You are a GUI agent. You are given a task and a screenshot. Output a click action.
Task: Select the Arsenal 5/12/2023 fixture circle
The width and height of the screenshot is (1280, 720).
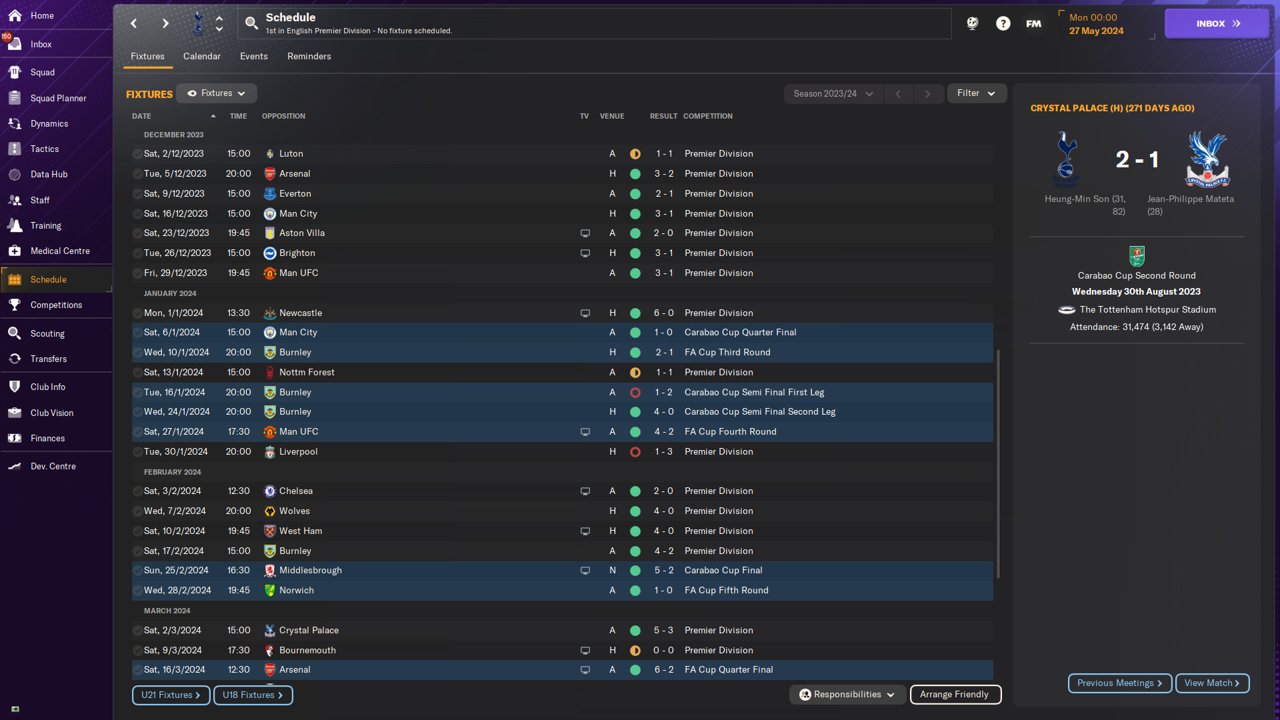pos(138,174)
